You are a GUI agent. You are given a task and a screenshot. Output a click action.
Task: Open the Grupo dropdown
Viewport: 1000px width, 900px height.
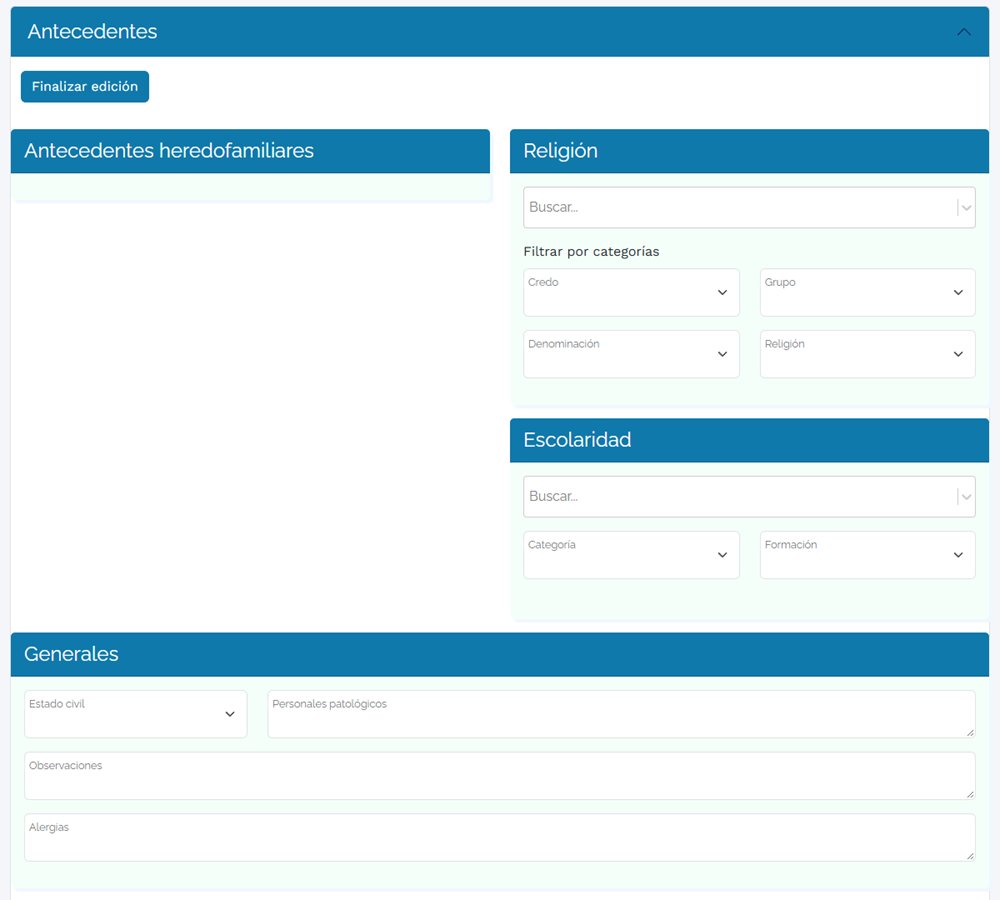[867, 292]
